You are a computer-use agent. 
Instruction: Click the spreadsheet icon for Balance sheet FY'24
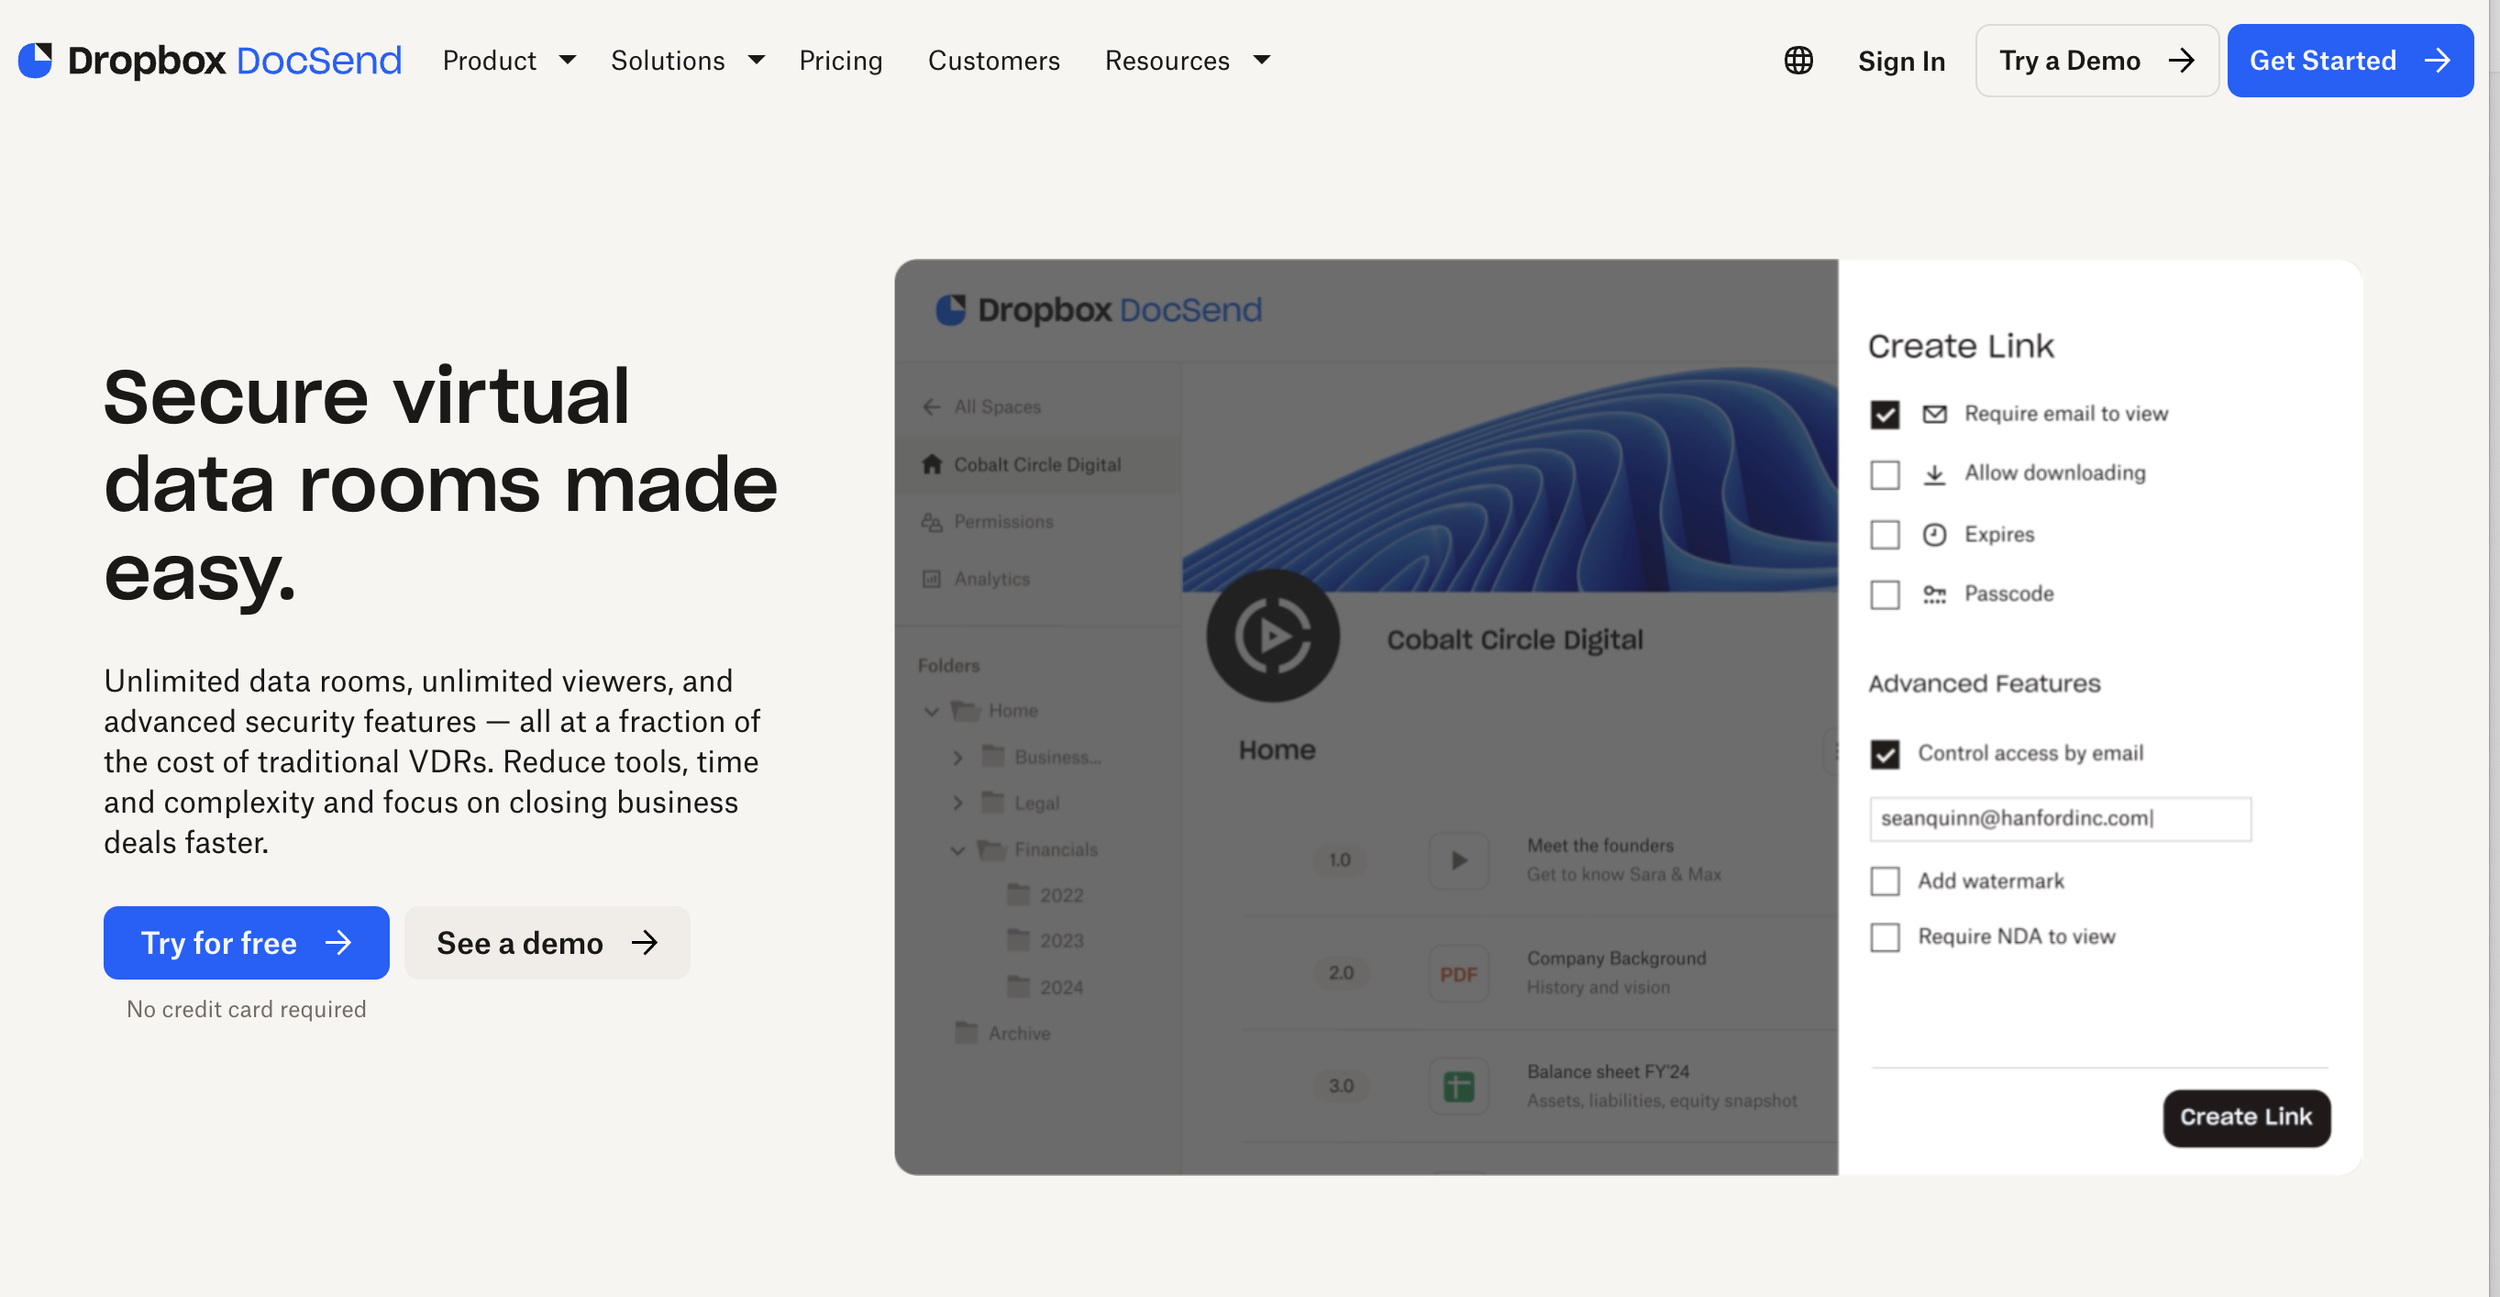pos(1459,1086)
